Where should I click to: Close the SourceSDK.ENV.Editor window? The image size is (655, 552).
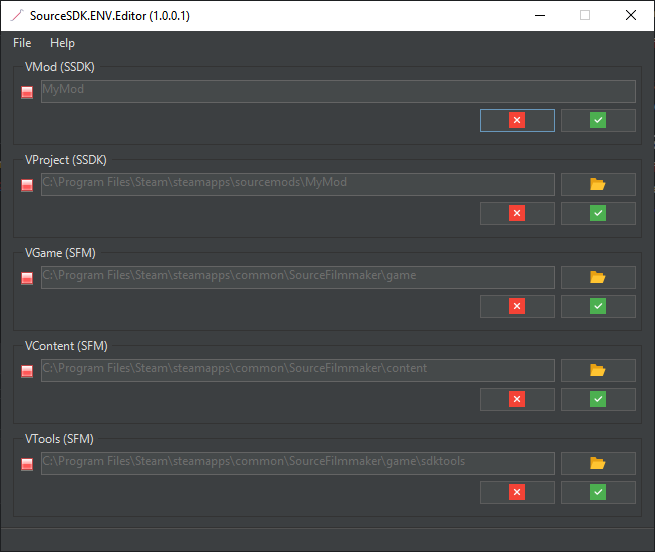coord(631,15)
